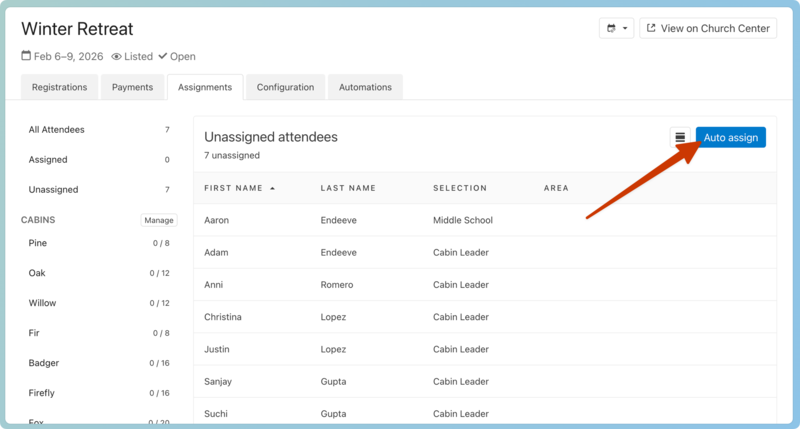
Task: Select the Pine cabin
Action: point(38,243)
